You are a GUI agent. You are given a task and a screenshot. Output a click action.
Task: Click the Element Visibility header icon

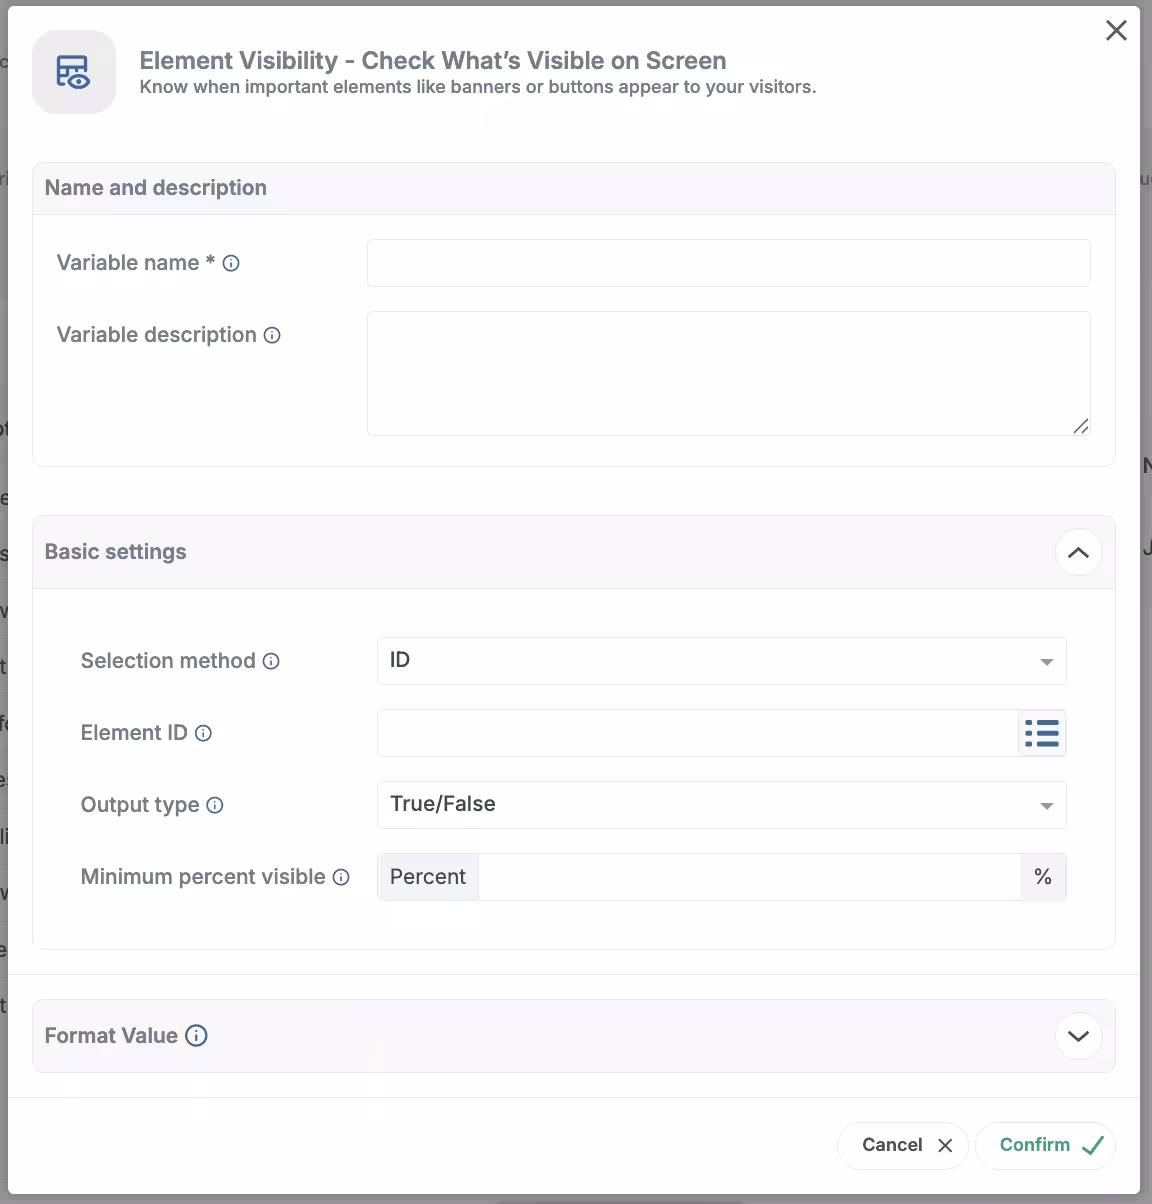[73, 72]
